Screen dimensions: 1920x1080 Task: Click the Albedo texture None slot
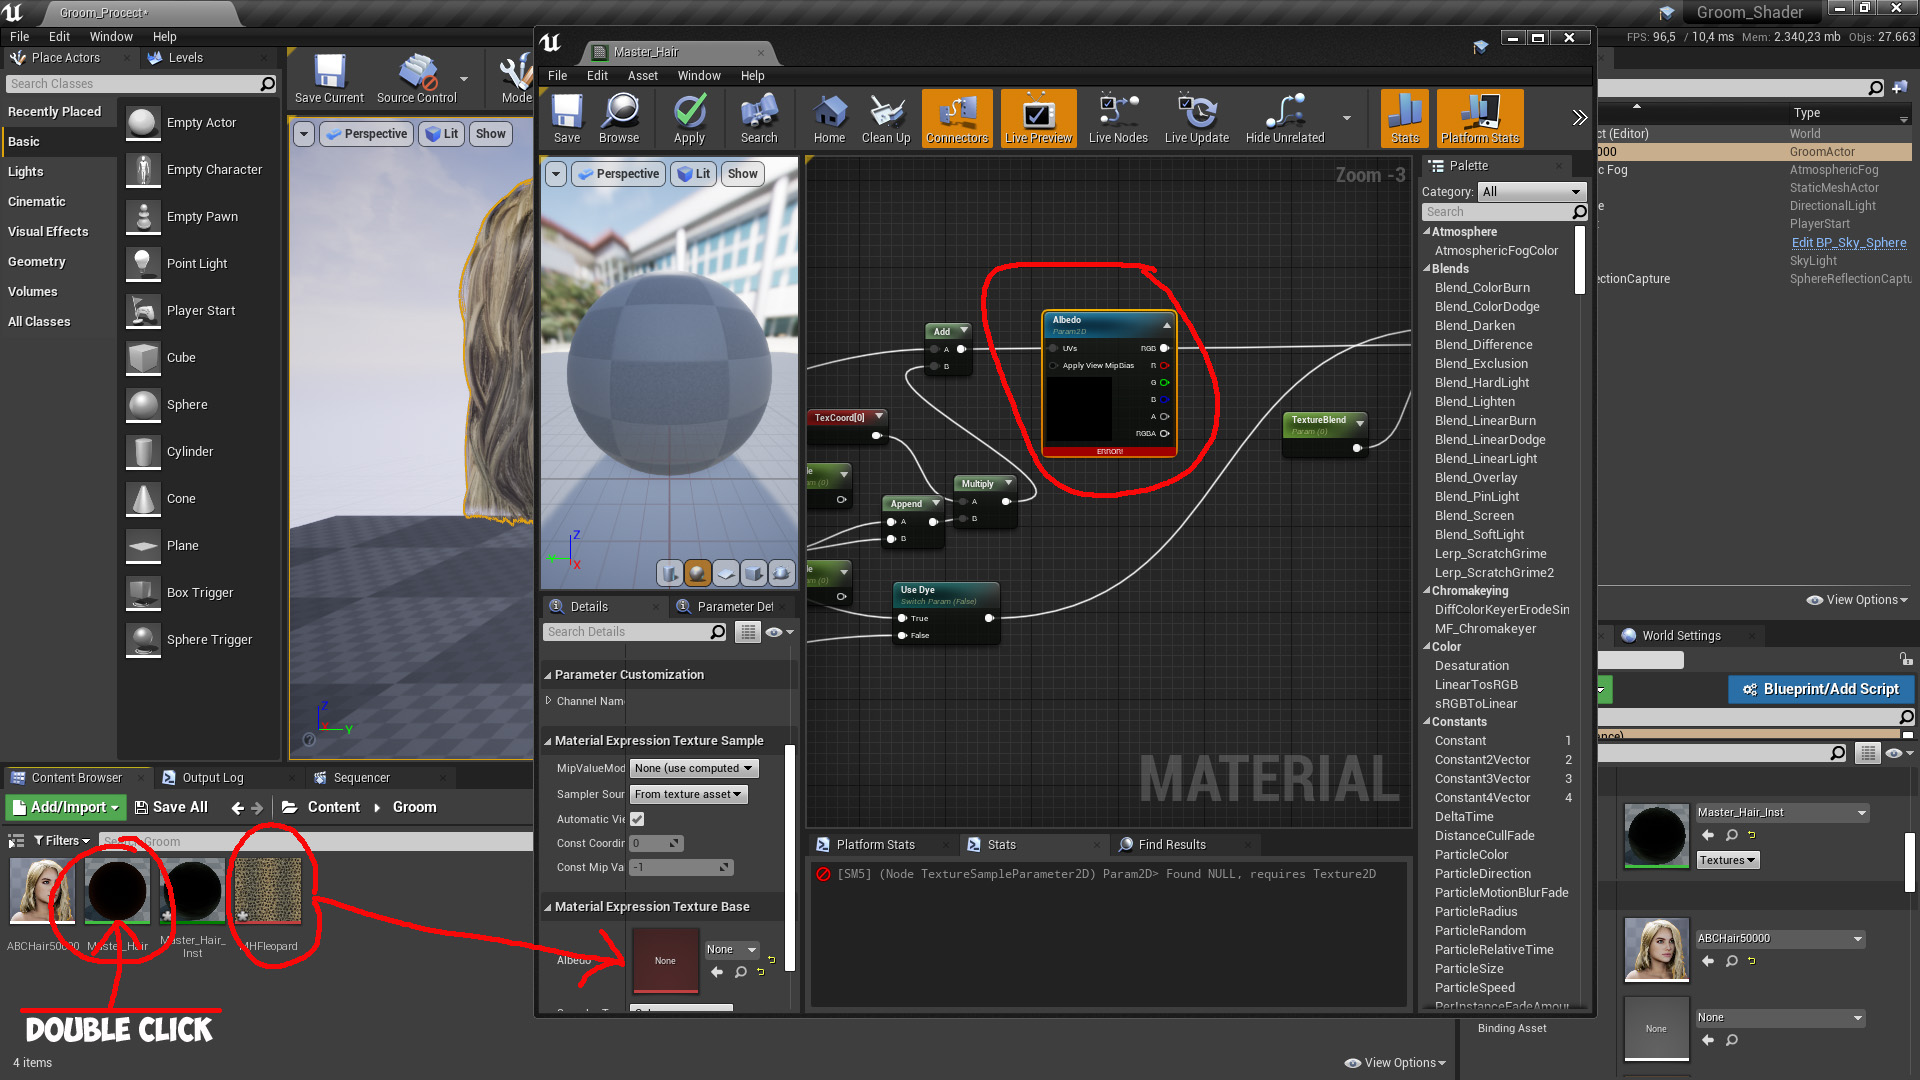[x=663, y=959]
